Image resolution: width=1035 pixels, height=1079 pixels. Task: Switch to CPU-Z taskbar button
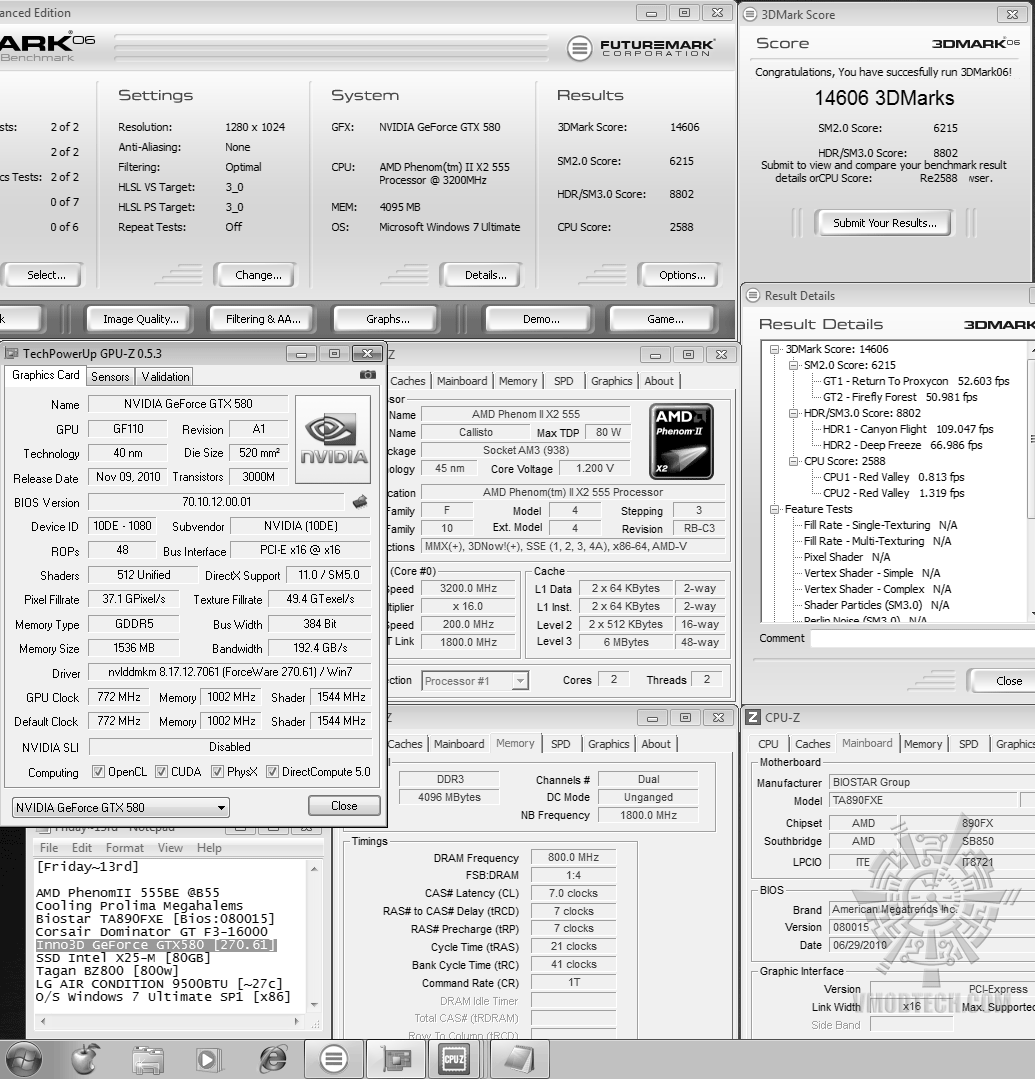[454, 1059]
